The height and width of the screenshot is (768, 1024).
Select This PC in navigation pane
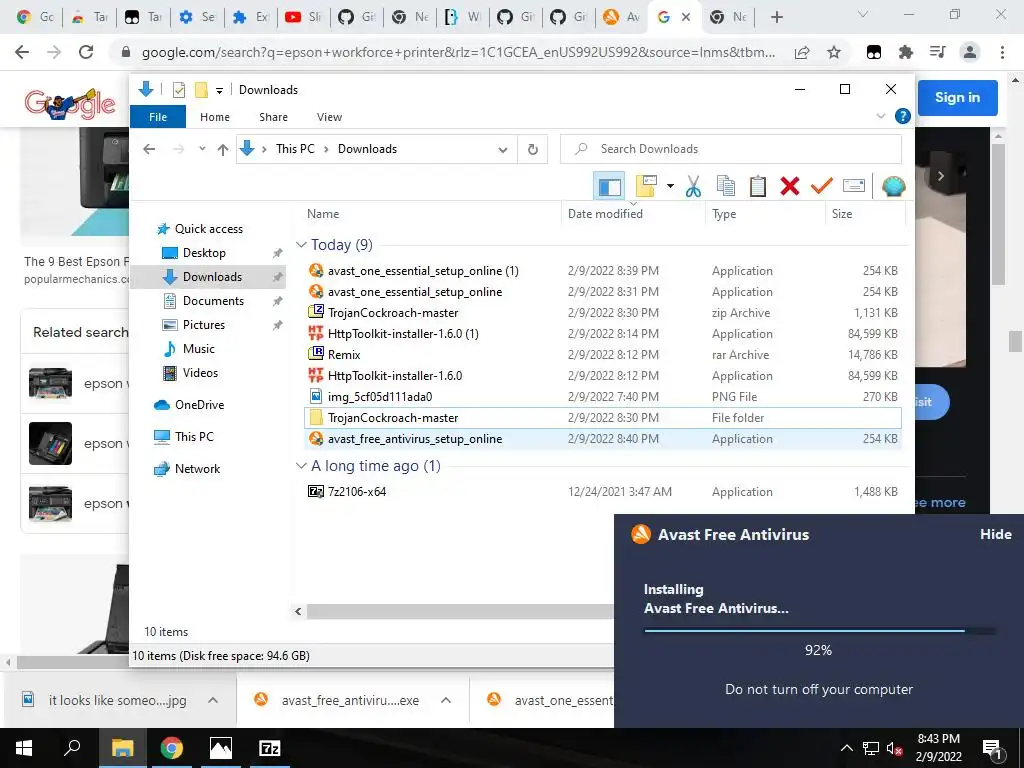tap(194, 437)
